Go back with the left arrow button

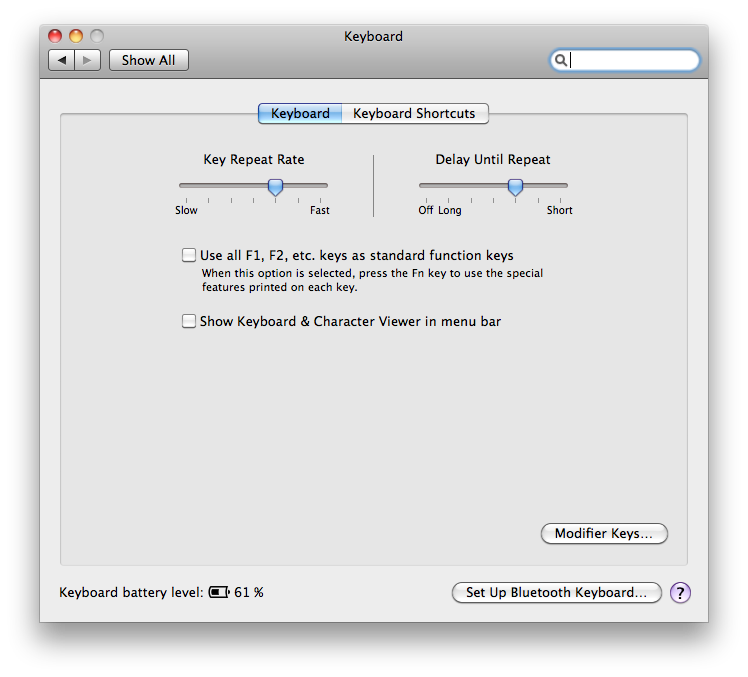coord(62,60)
